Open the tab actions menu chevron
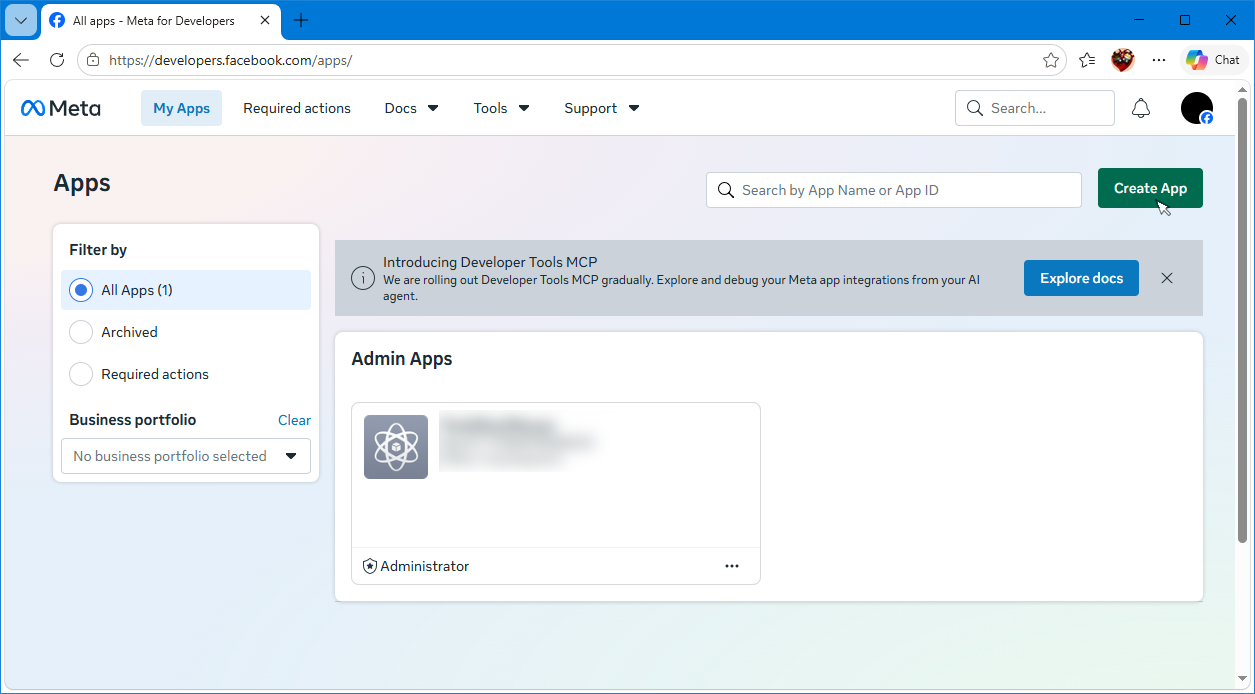 click(21, 20)
